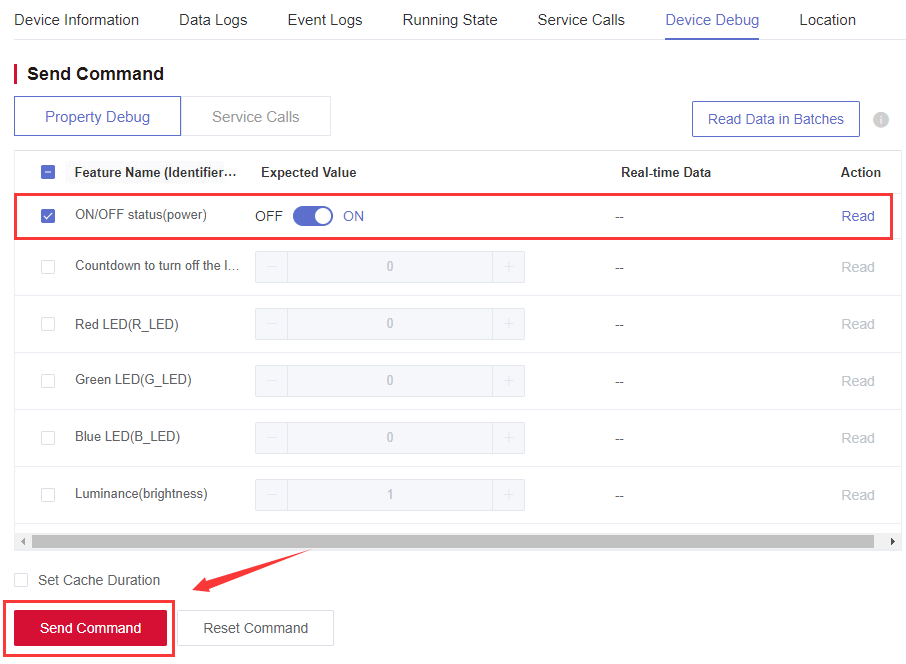Uncheck the ON/OFF status(power) checkbox
906x664 pixels.
click(48, 216)
